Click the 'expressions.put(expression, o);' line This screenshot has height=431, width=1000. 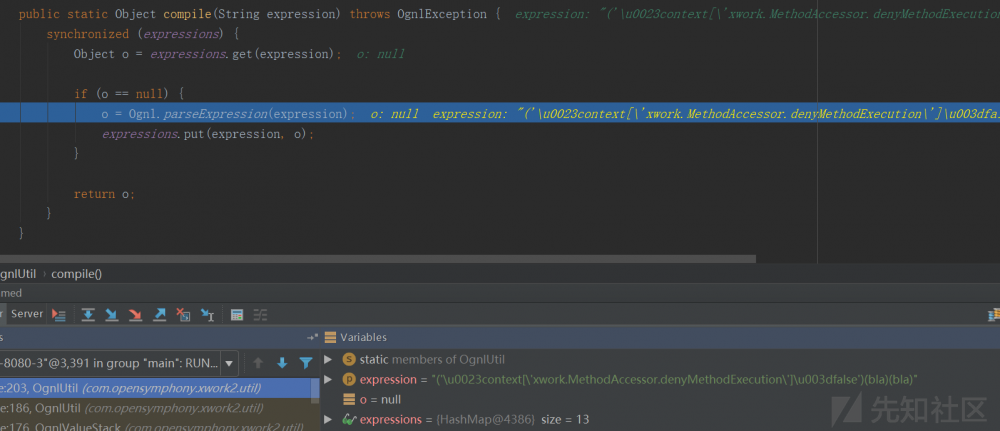point(208,134)
